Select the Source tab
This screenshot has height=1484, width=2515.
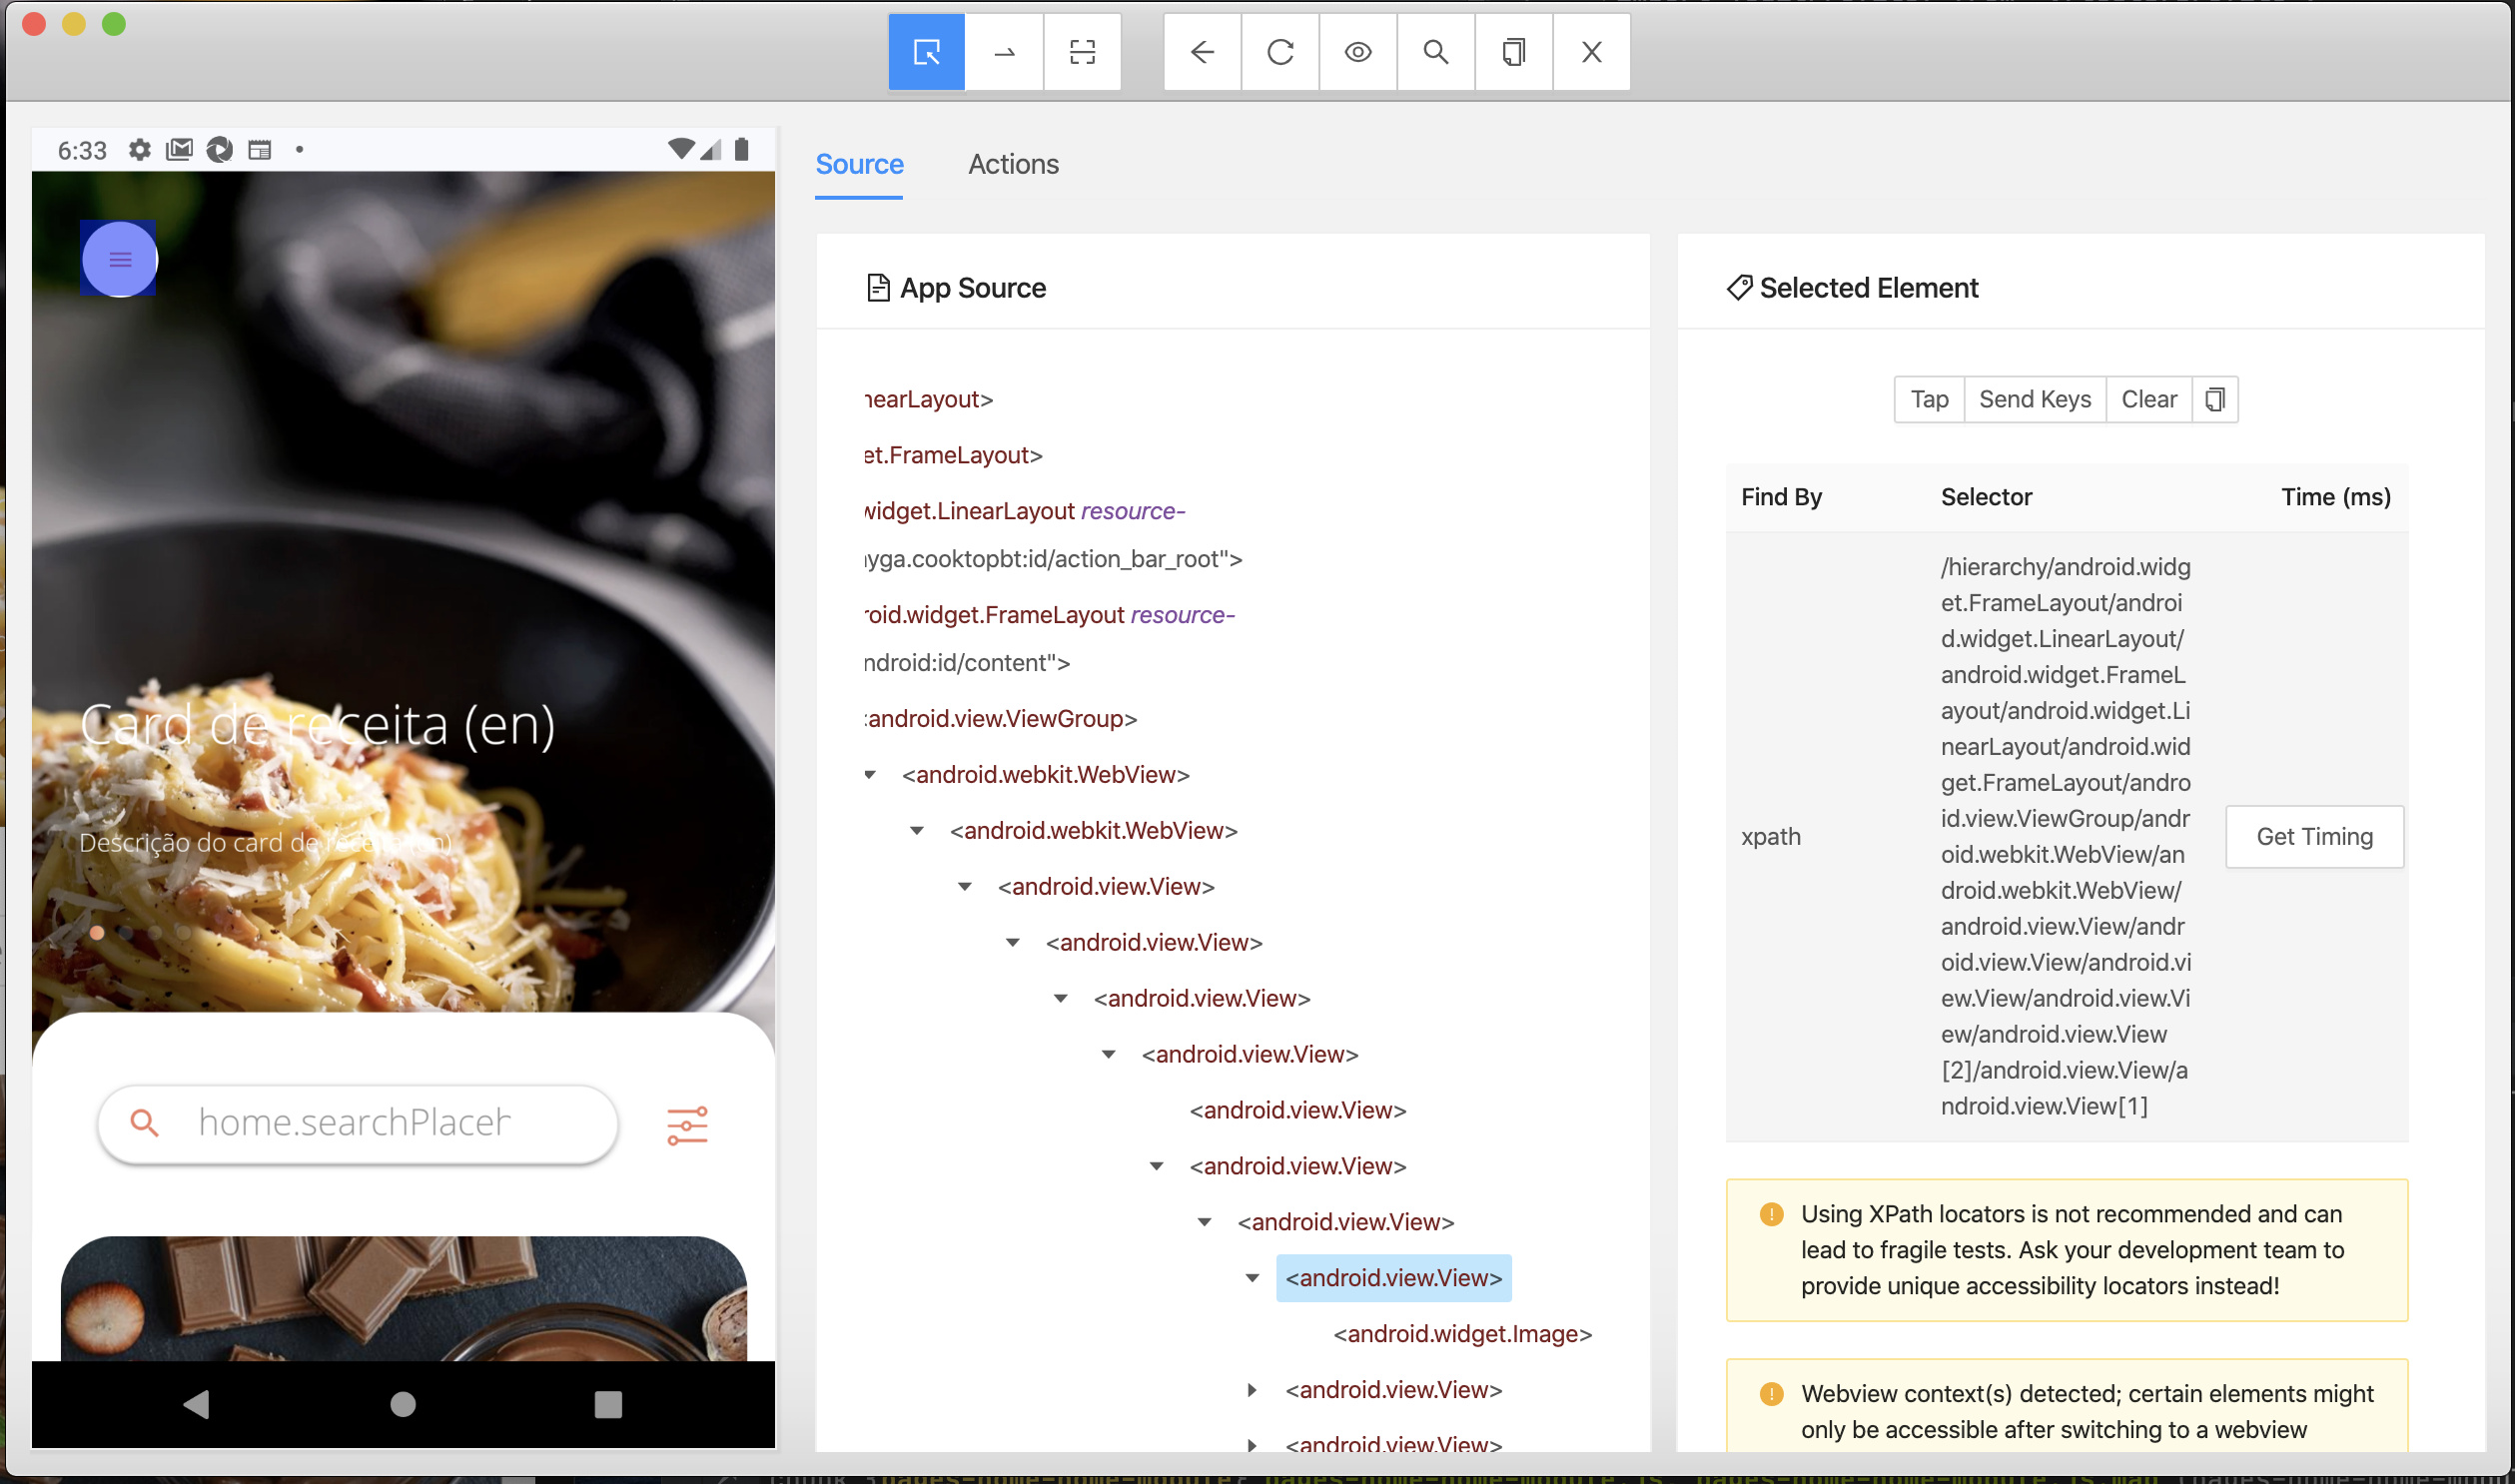[x=859, y=164]
